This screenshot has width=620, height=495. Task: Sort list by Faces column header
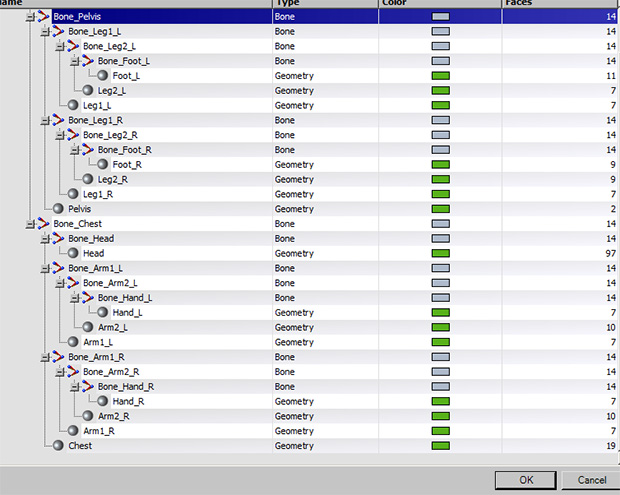tap(561, 3)
